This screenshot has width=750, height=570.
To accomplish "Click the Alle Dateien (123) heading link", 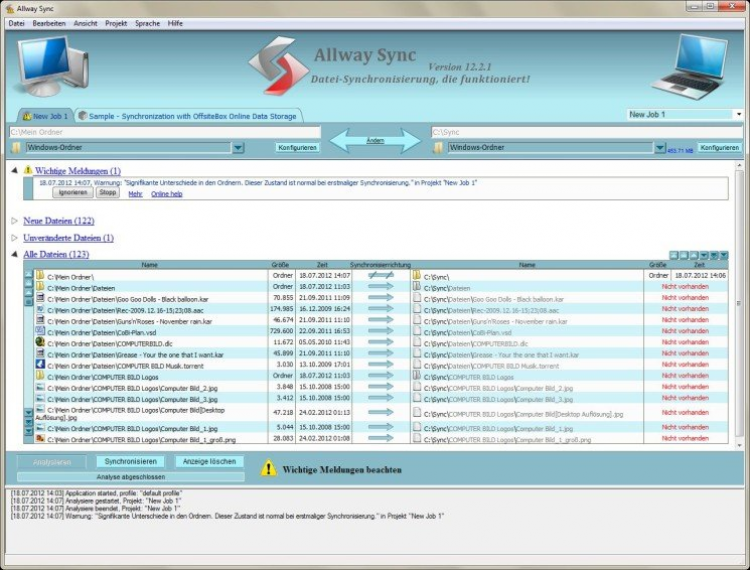I will (56, 254).
